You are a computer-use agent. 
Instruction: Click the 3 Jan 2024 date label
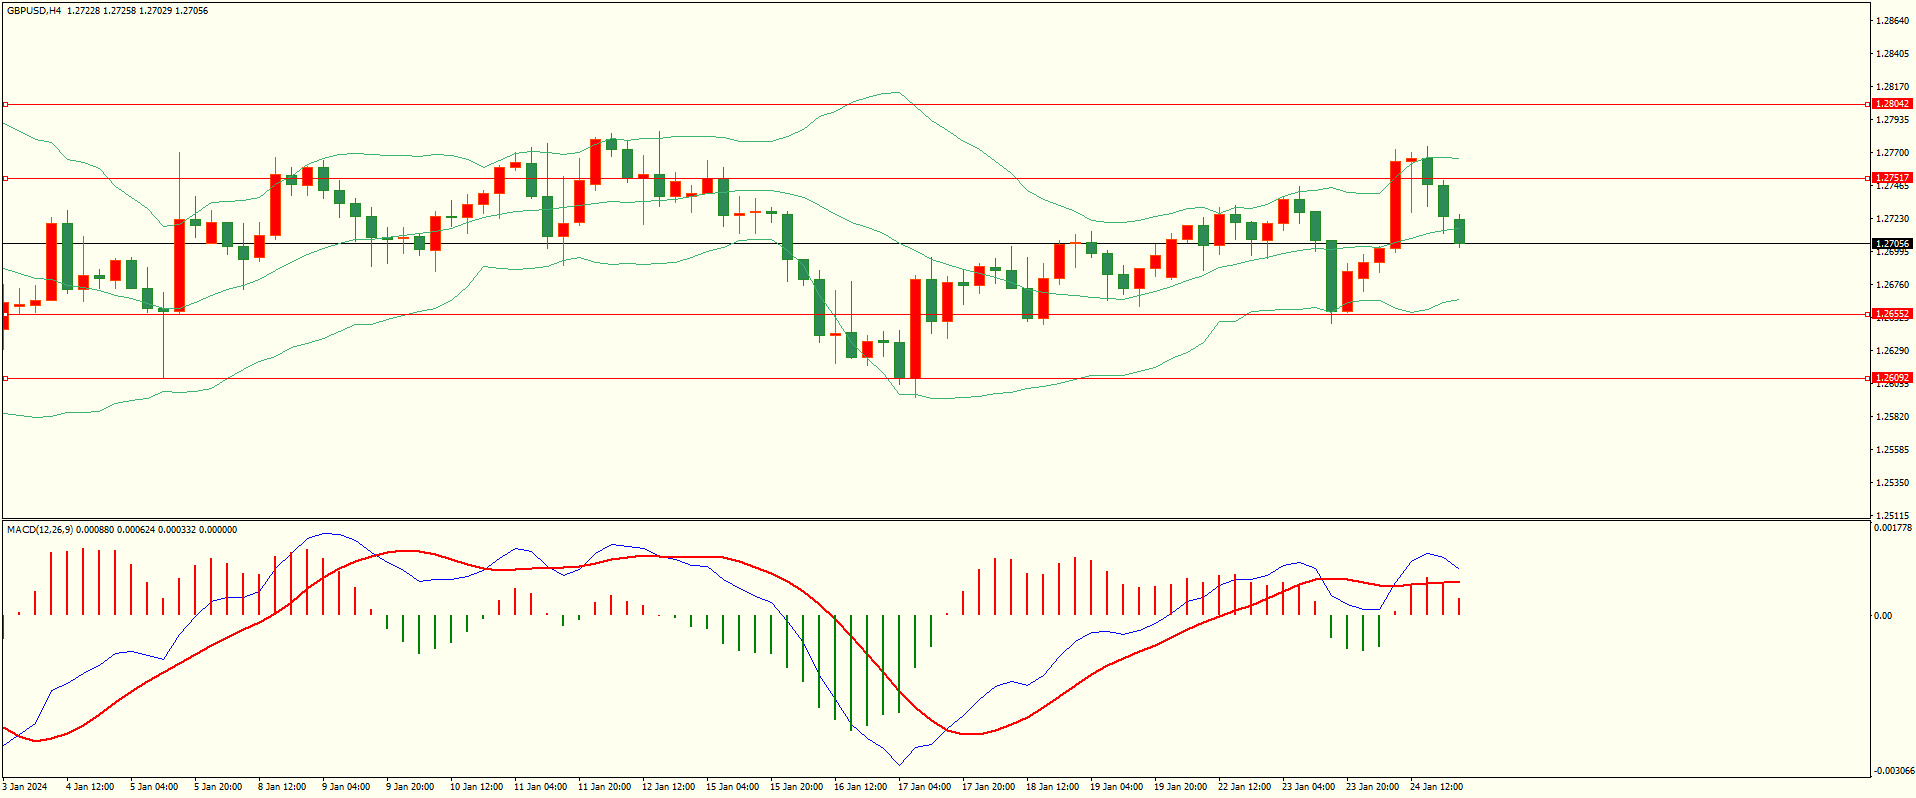(x=25, y=787)
